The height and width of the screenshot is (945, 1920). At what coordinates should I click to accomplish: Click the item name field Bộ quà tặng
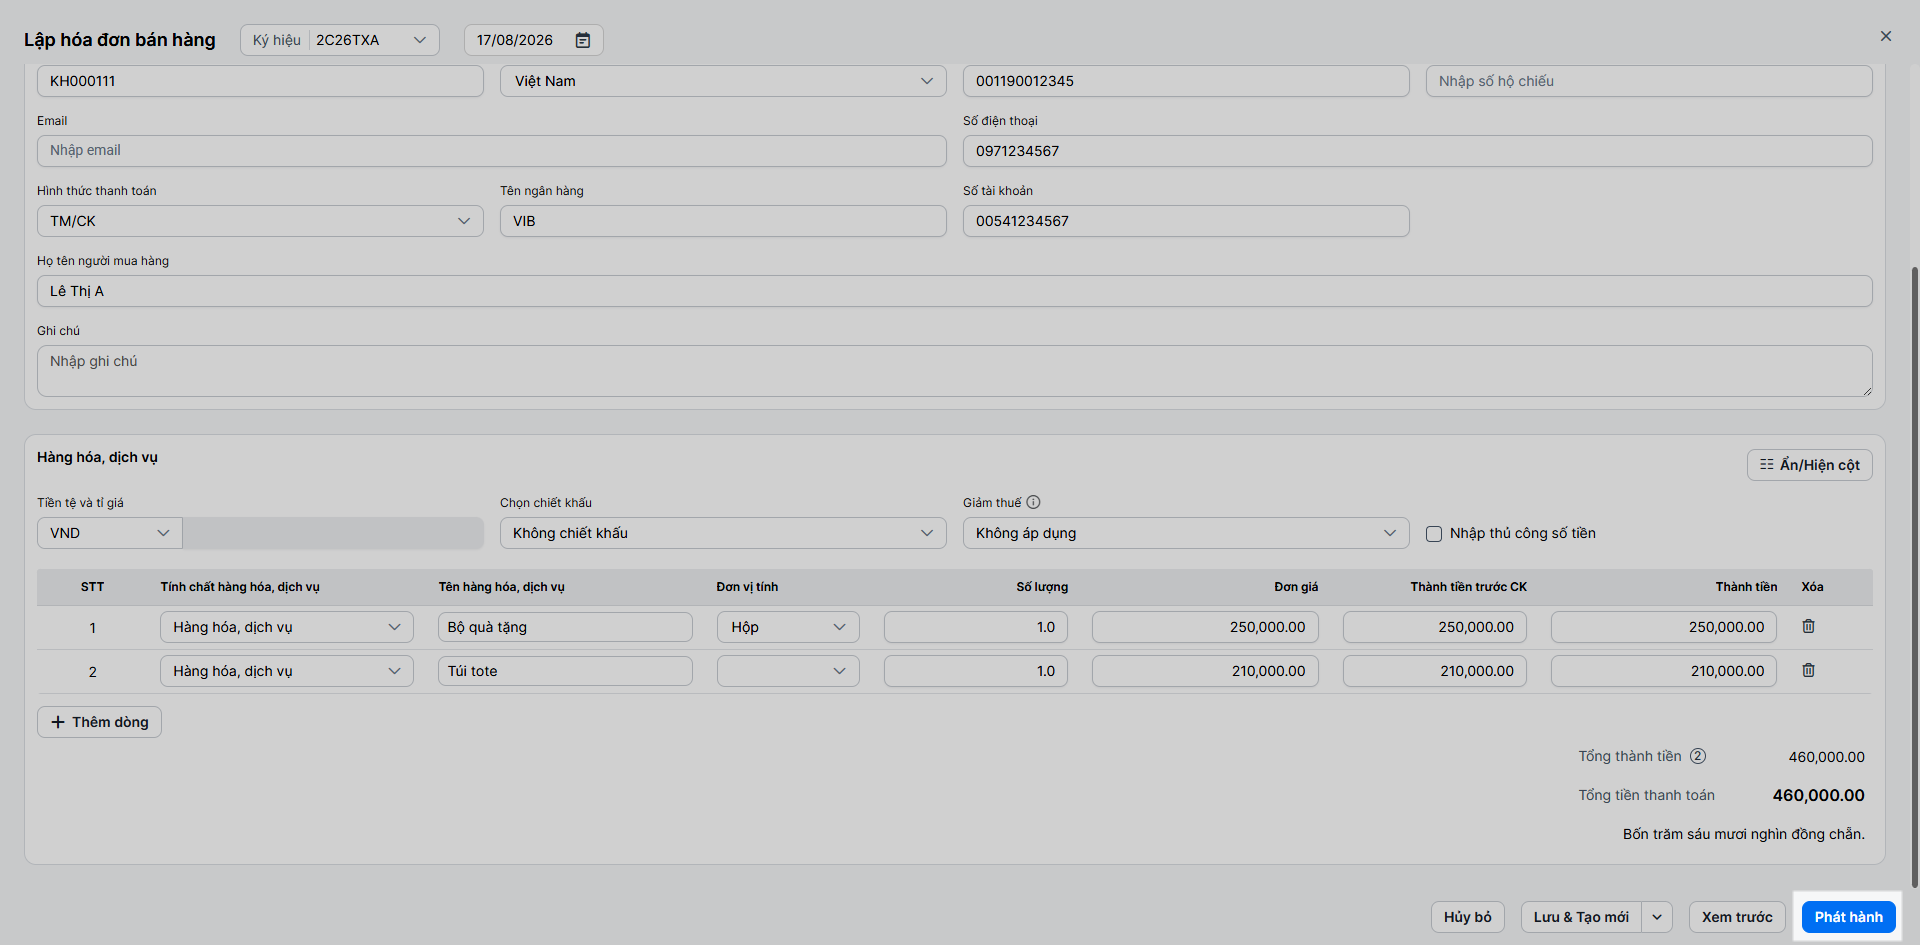tap(565, 627)
